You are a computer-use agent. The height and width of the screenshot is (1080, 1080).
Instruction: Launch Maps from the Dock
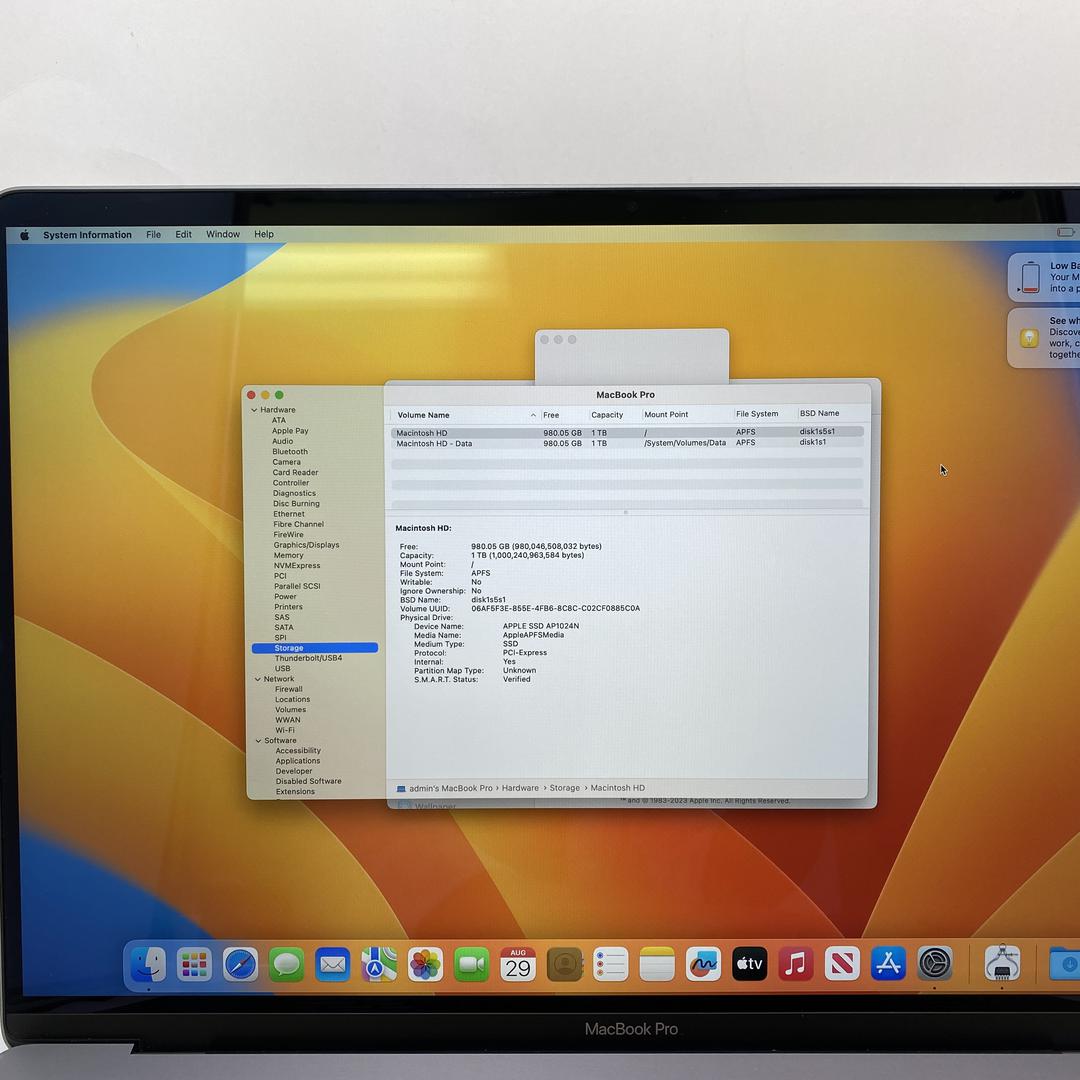click(379, 964)
